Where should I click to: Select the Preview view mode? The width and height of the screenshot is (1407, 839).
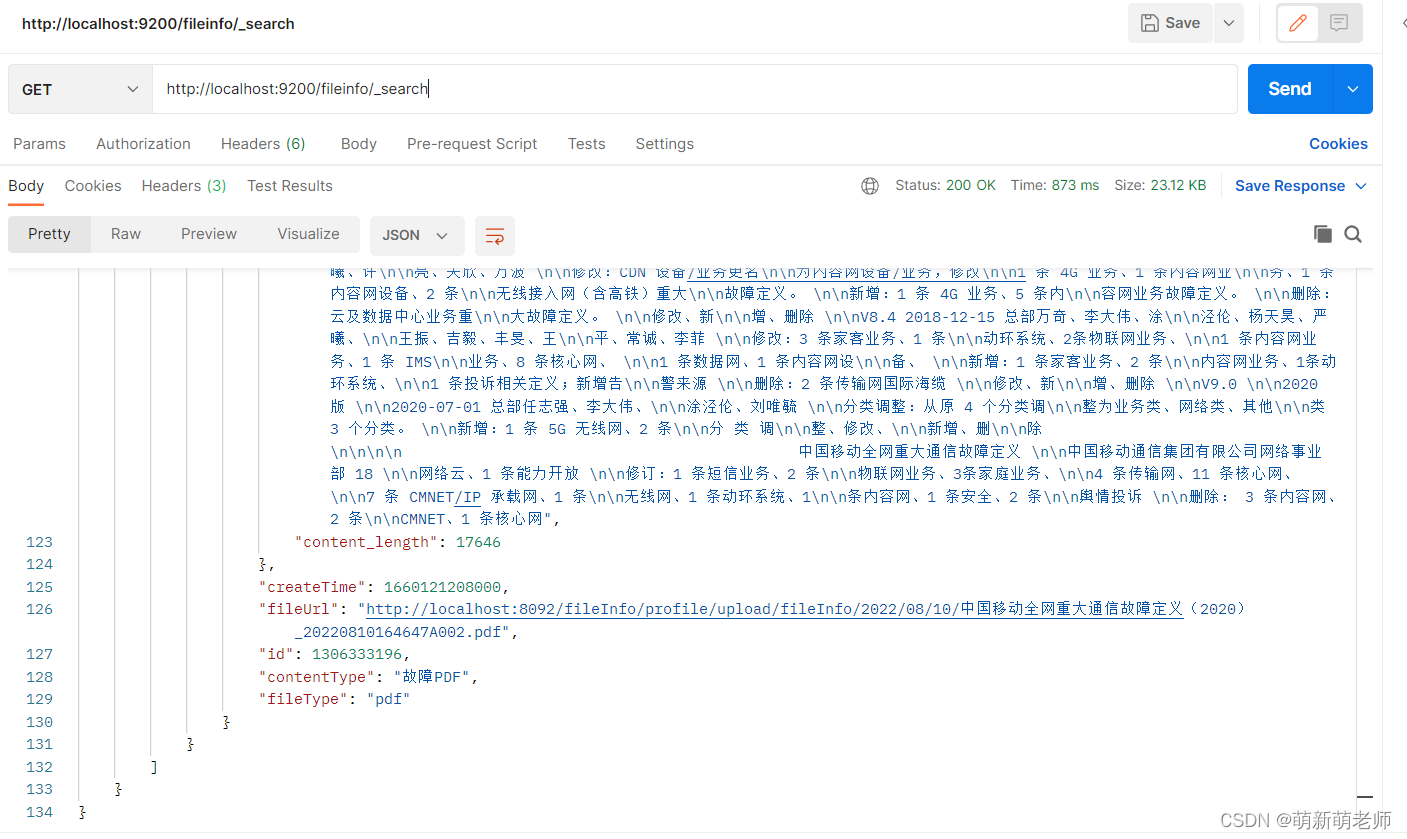pos(209,234)
